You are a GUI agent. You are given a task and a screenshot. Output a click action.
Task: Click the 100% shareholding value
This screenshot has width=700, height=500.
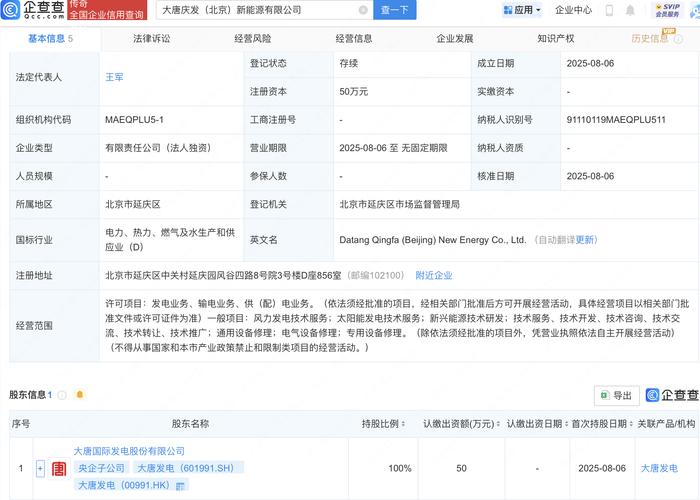[x=400, y=468]
